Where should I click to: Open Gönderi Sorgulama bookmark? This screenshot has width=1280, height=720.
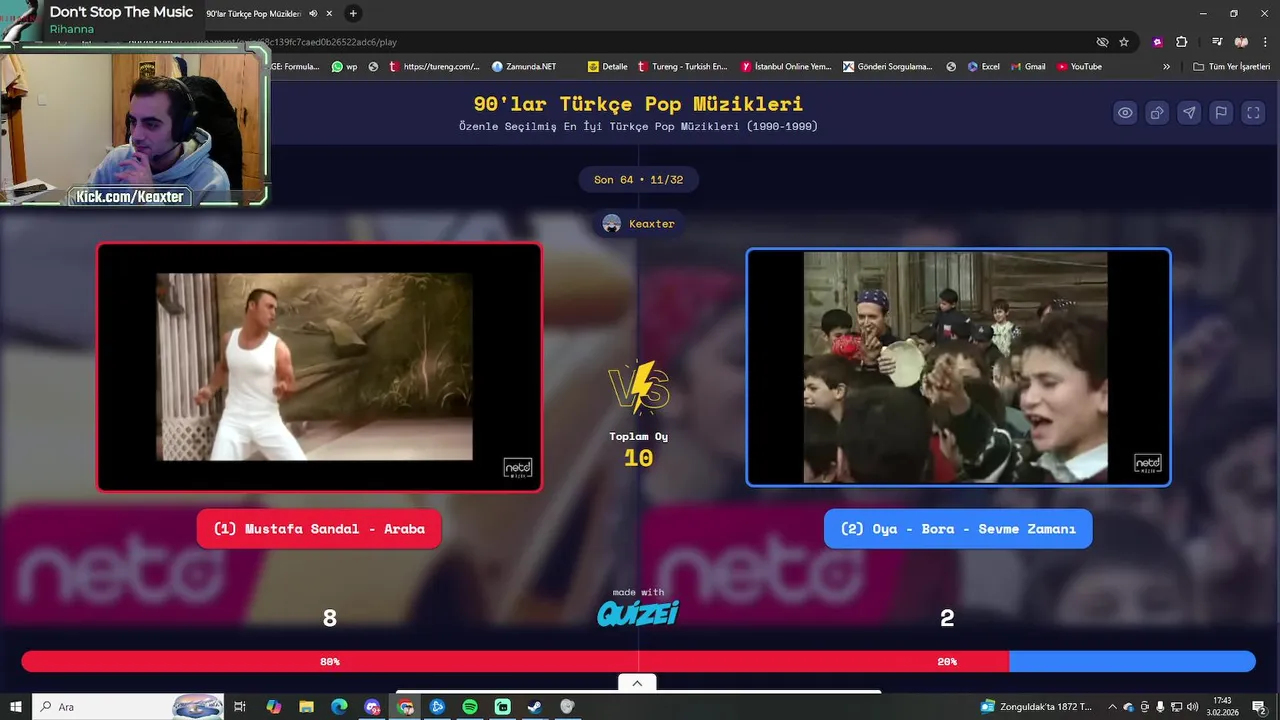[x=888, y=67]
